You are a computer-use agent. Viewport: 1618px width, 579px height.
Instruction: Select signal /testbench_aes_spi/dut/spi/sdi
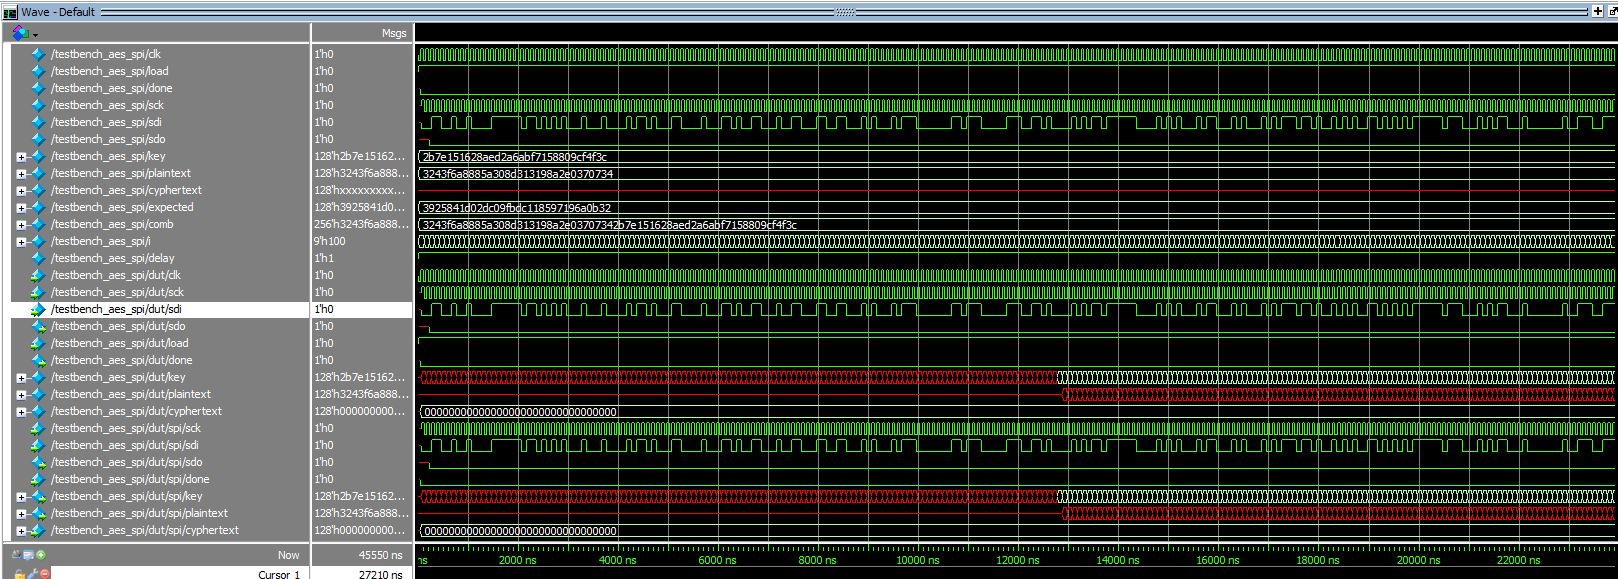(125, 445)
